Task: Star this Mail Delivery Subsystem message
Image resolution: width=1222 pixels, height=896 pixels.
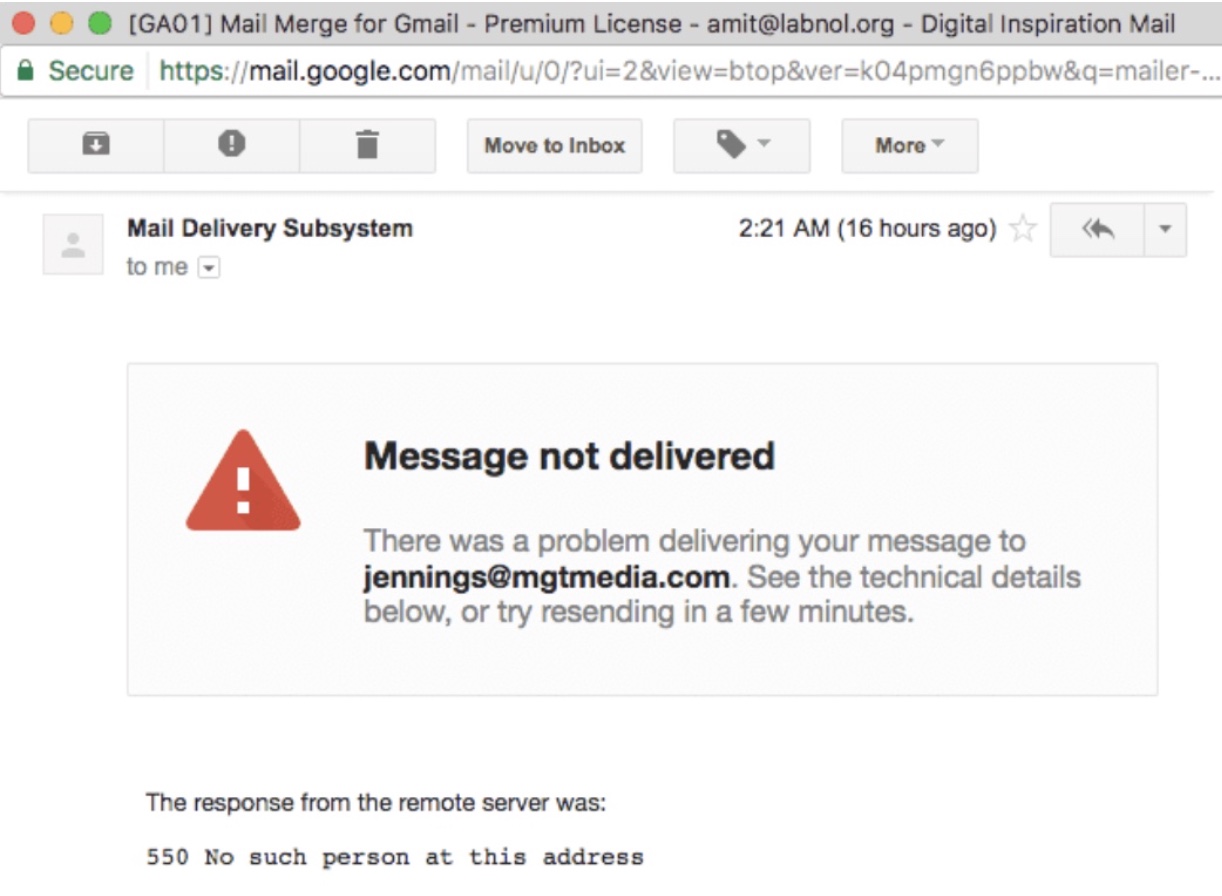Action: [x=1022, y=230]
